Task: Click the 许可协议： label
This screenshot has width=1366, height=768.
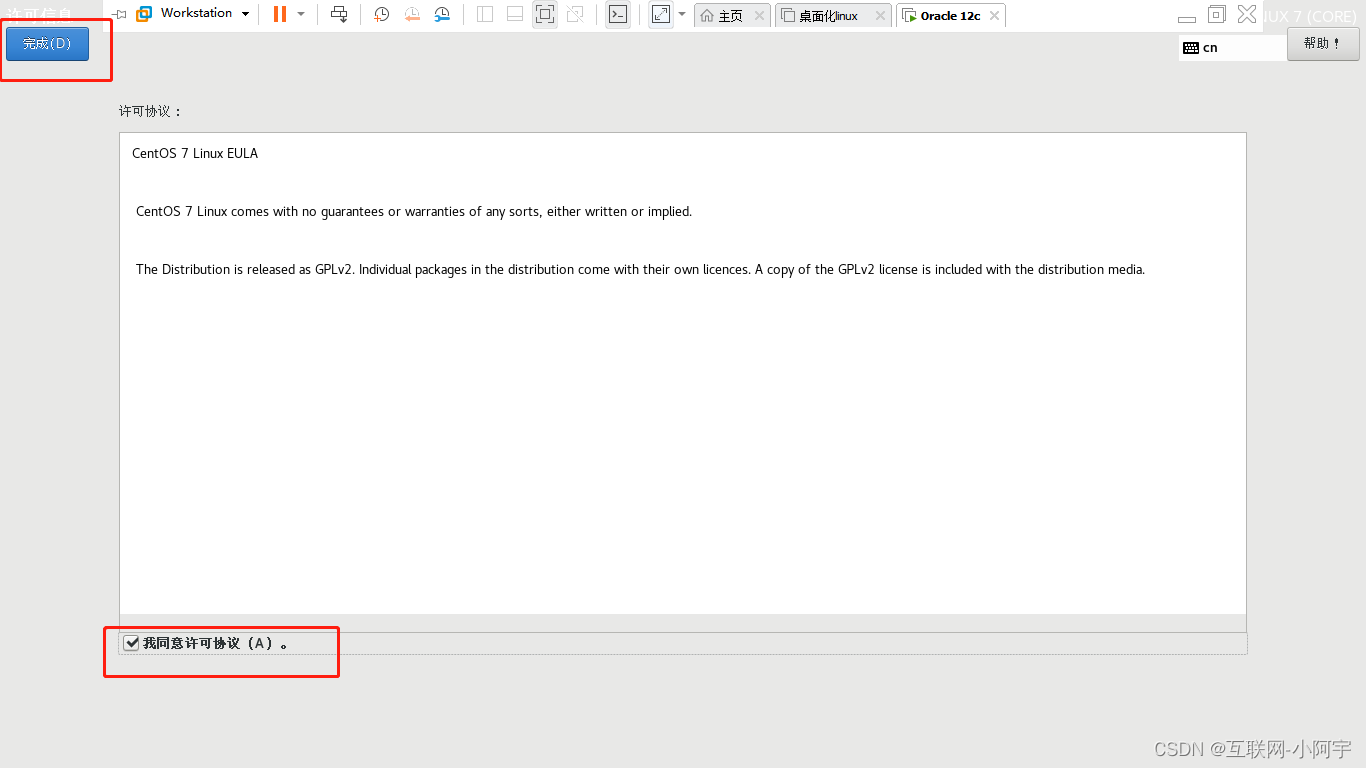Action: (151, 111)
